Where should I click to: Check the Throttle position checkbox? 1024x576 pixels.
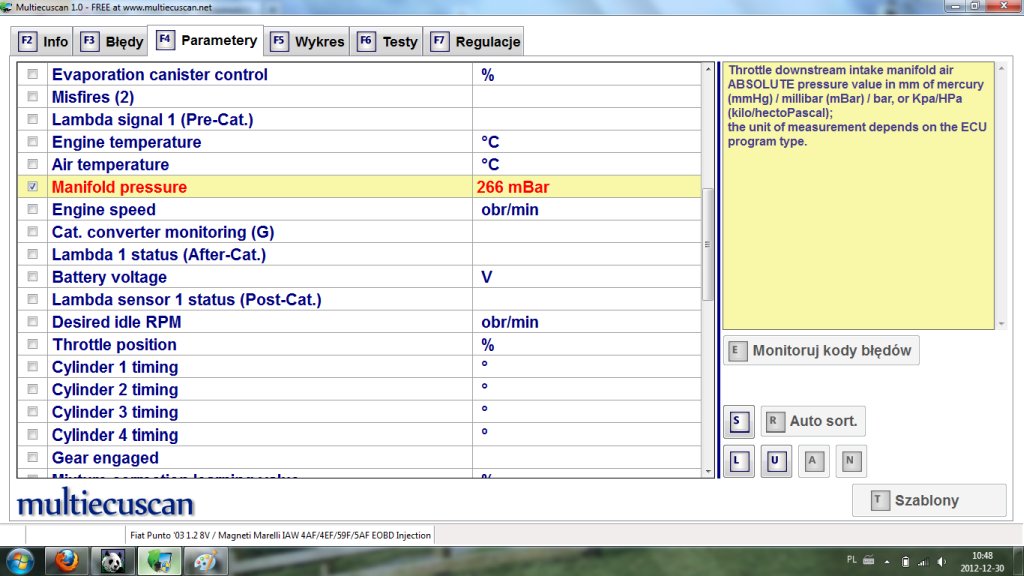point(33,345)
